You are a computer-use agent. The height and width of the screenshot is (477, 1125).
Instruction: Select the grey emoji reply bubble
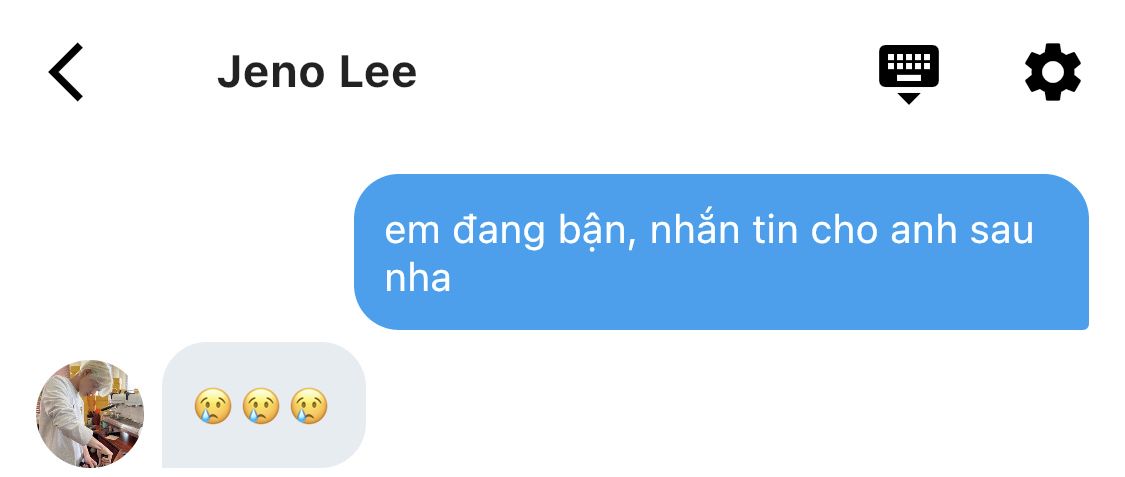point(263,405)
